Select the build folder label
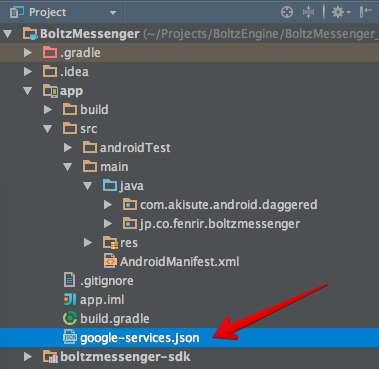The width and height of the screenshot is (379, 369). (x=94, y=110)
